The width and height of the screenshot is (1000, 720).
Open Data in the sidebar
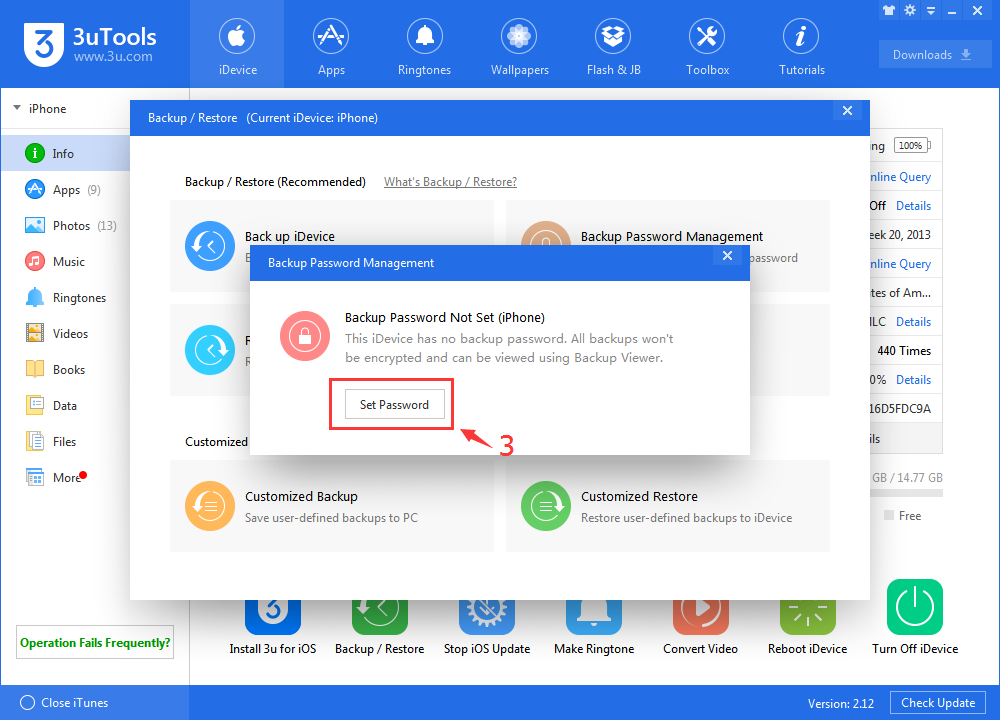[x=65, y=406]
